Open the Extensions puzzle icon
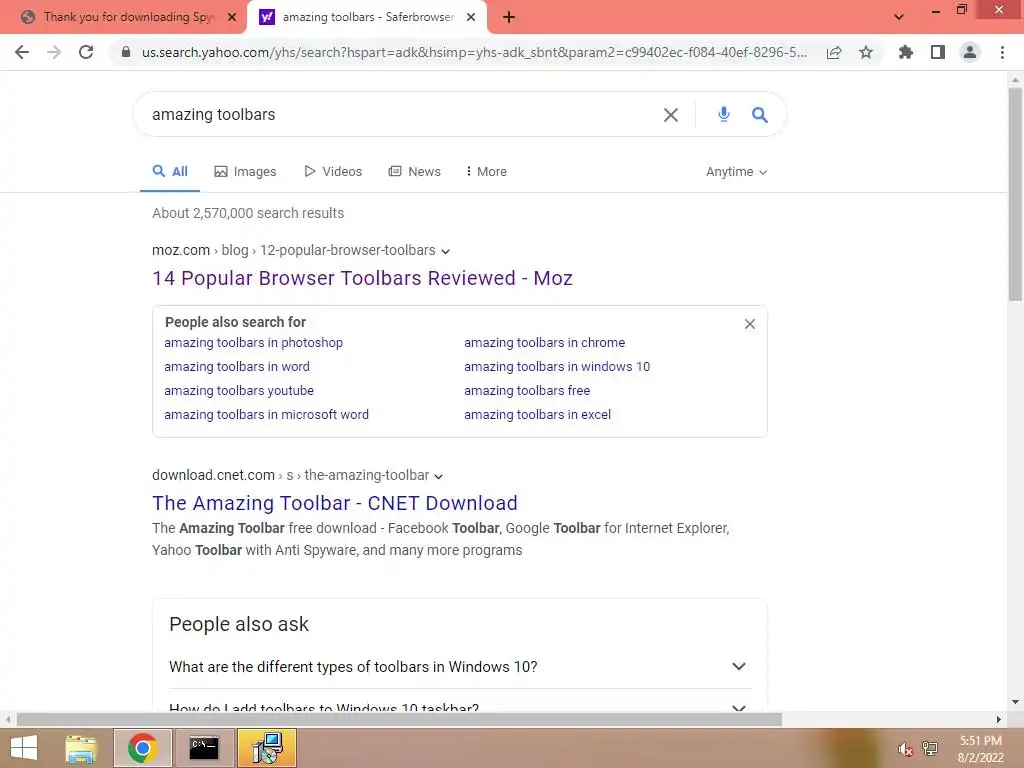Viewport: 1024px width, 768px height. point(906,52)
